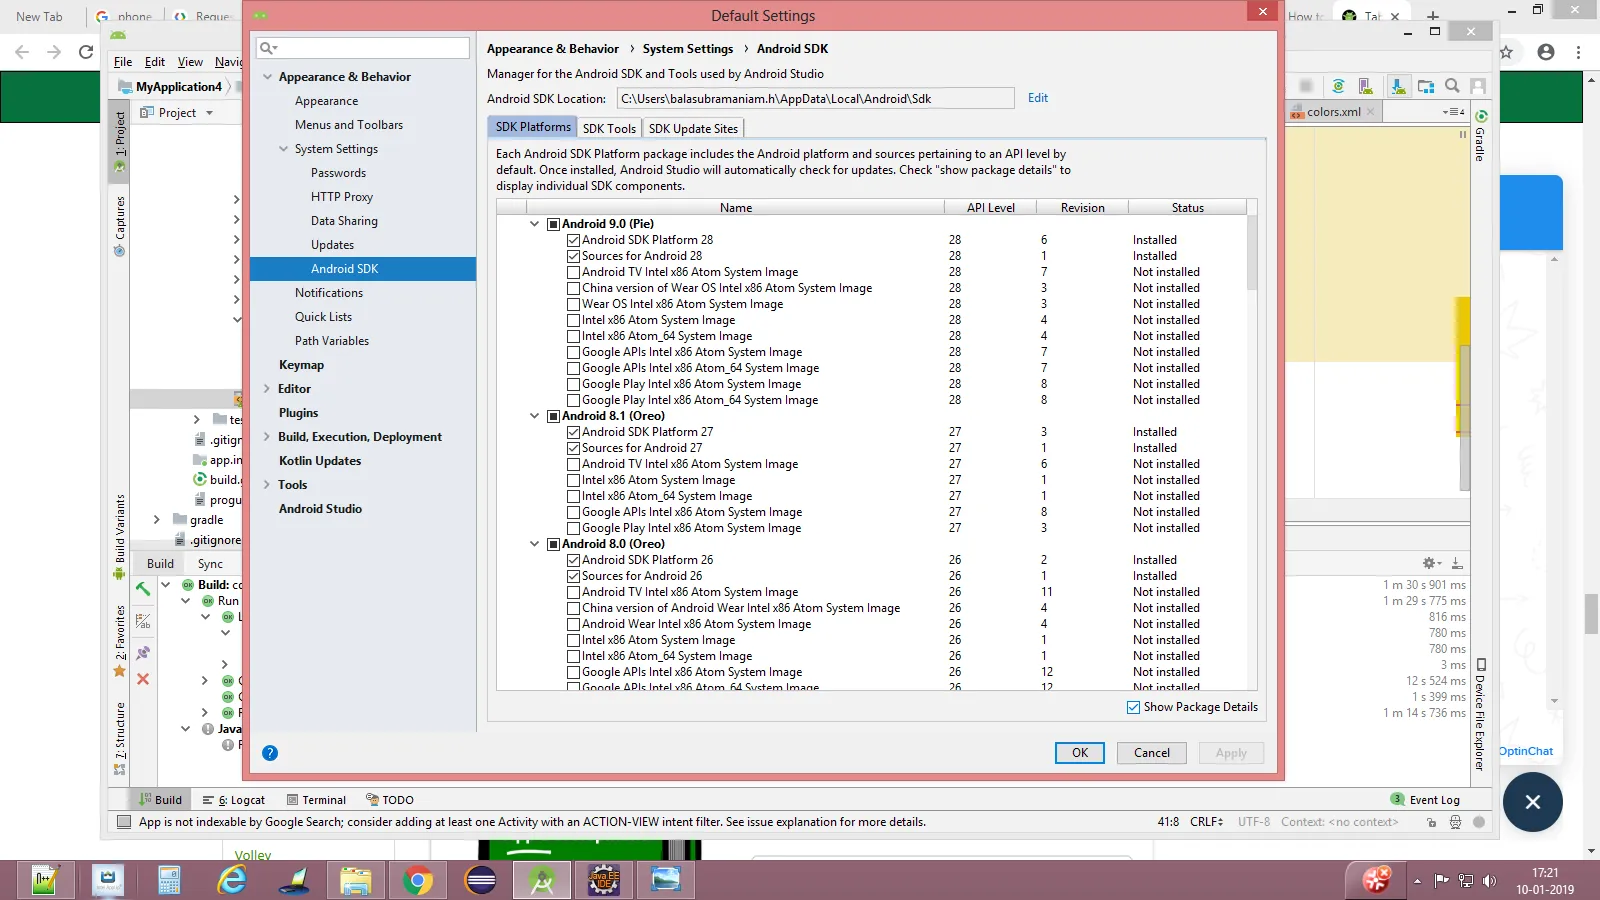Image resolution: width=1600 pixels, height=900 pixels.
Task: Select Passwords in the settings tree
Action: pos(338,173)
